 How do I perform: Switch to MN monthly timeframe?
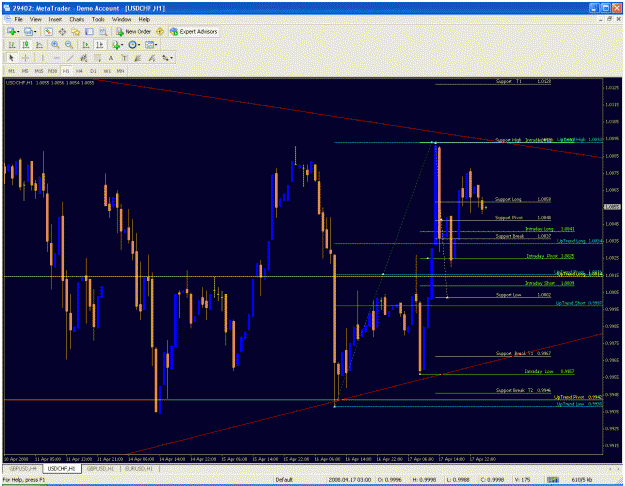pos(120,71)
